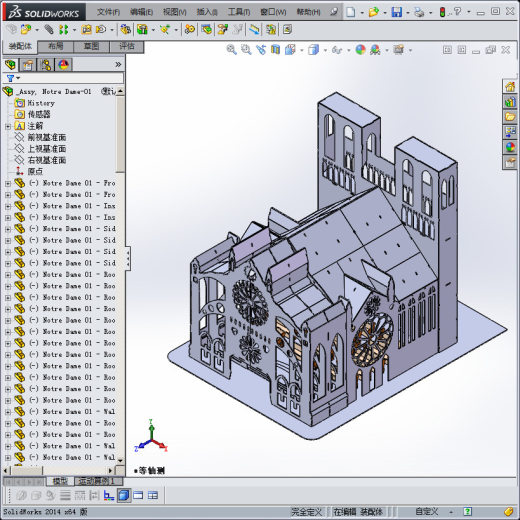Image resolution: width=520 pixels, height=520 pixels.
Task: Click the tree's vertical scrollbar down arrow
Action: pyautogui.click(x=120, y=461)
